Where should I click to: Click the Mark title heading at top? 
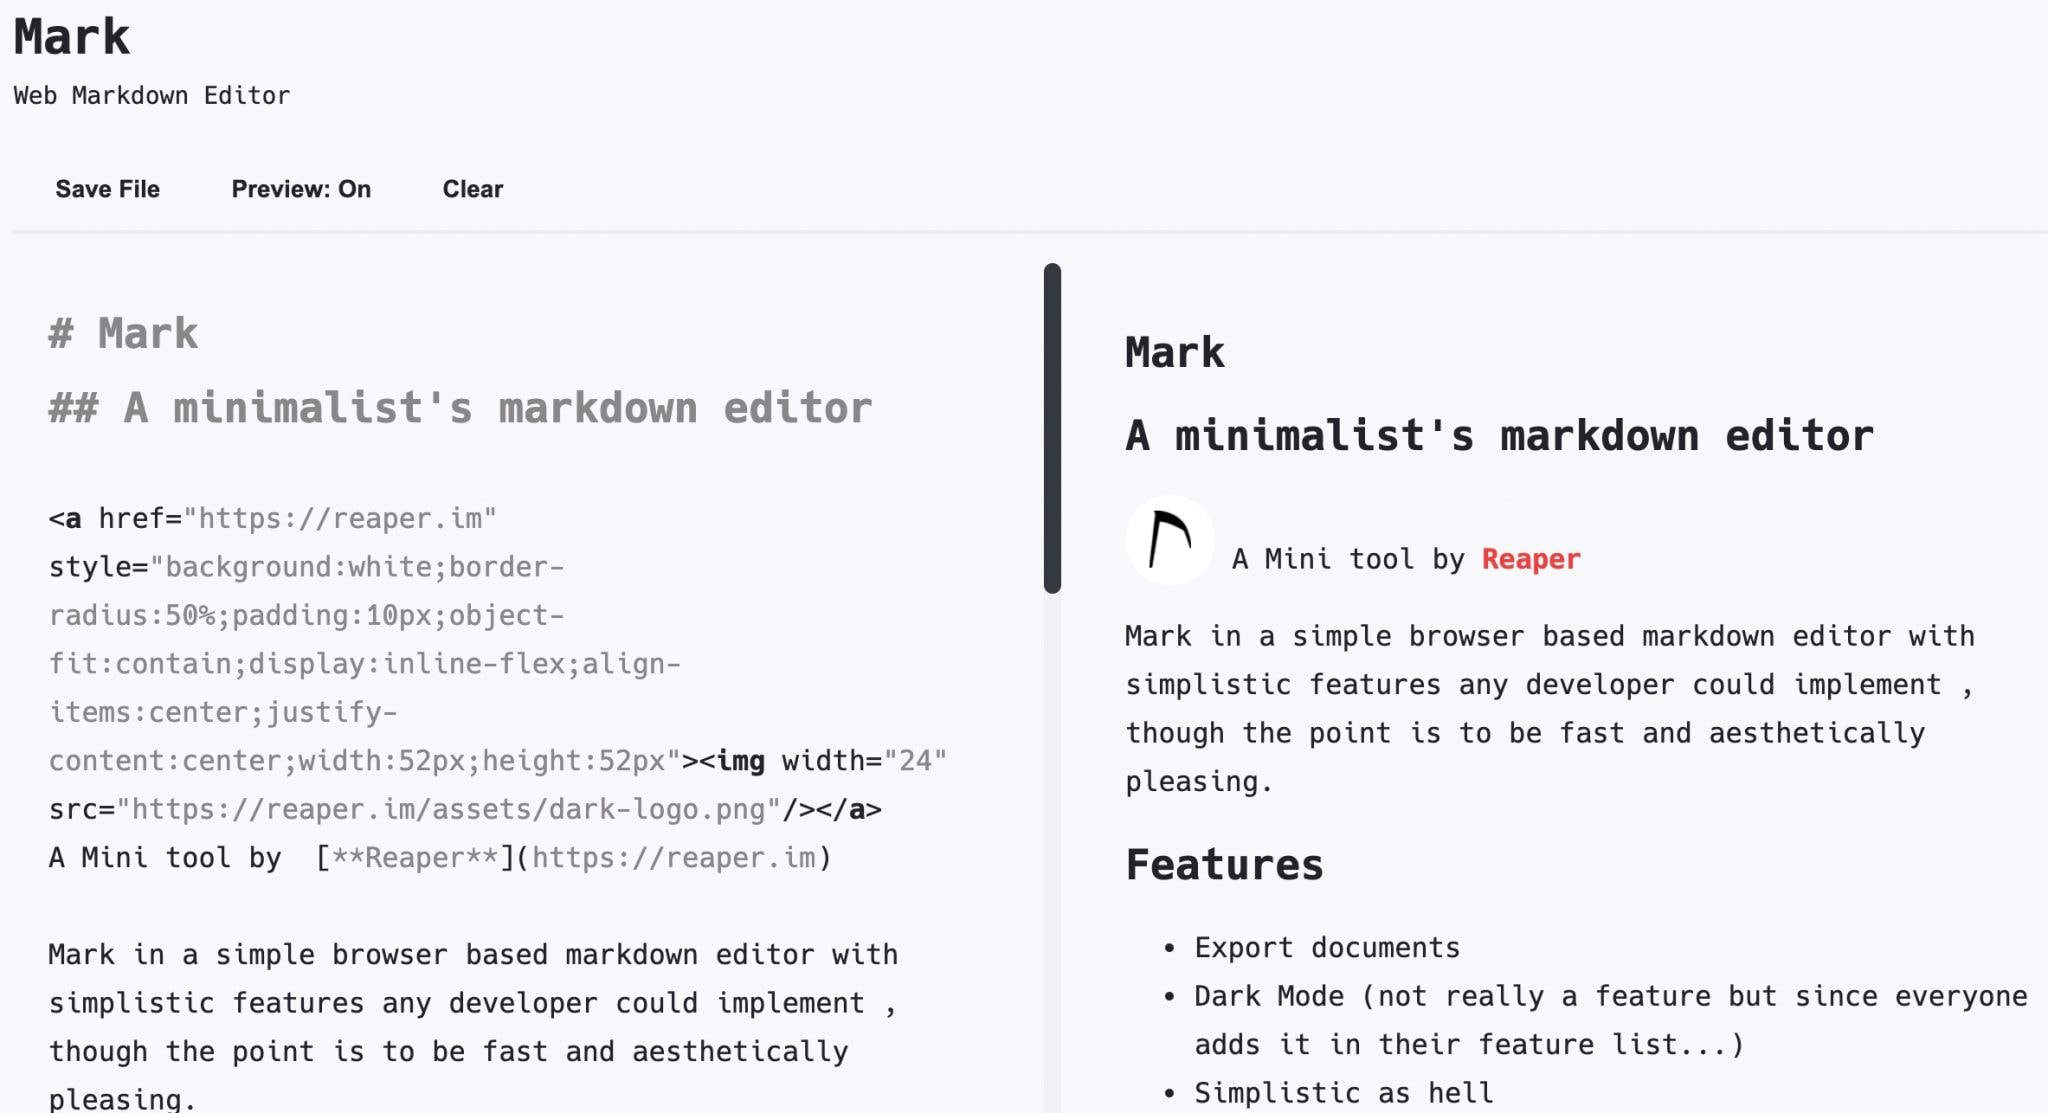(72, 38)
